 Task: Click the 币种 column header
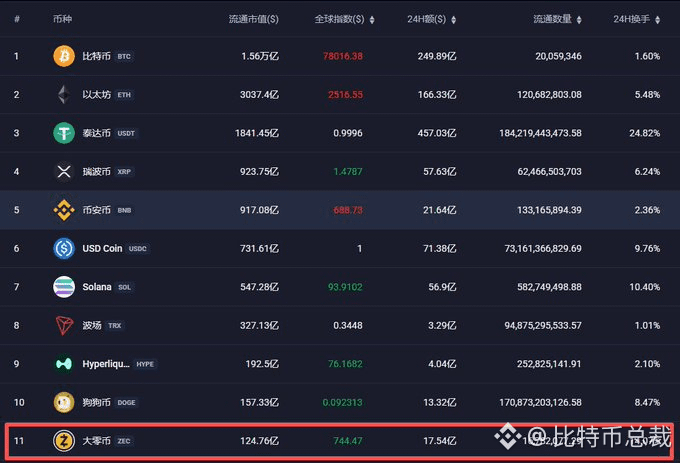tap(62, 19)
